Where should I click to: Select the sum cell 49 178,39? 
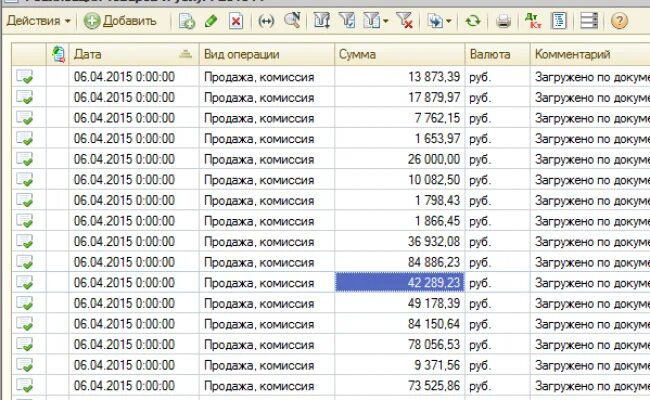tap(400, 303)
